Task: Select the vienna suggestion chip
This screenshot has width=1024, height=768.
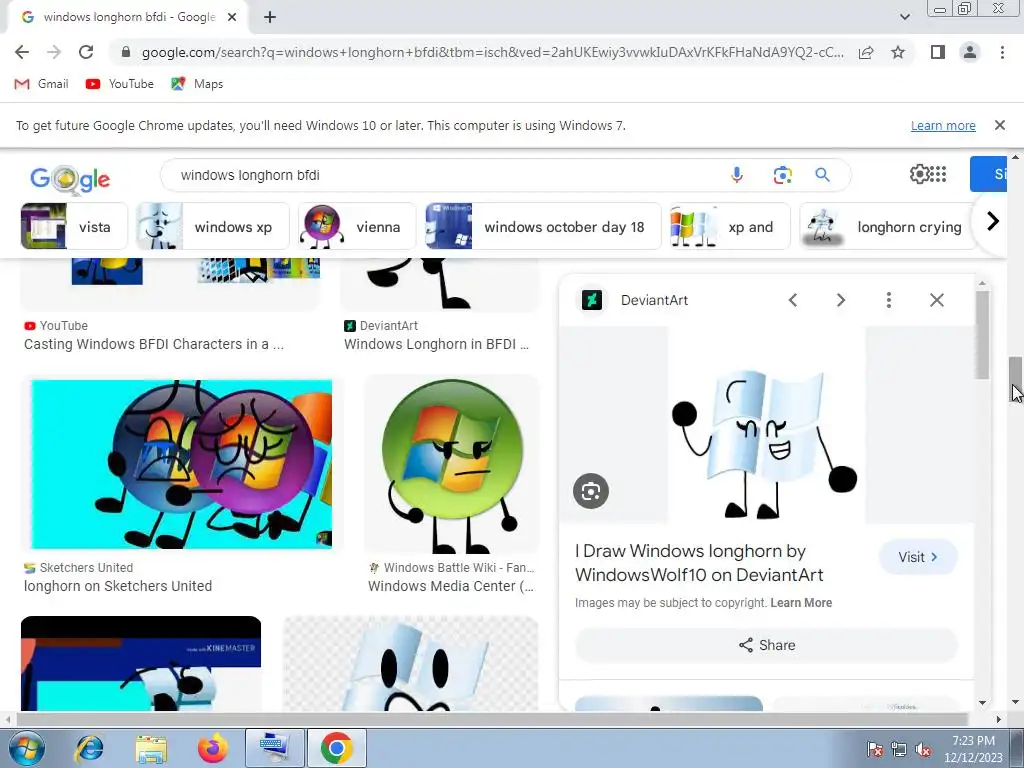Action: click(x=357, y=227)
